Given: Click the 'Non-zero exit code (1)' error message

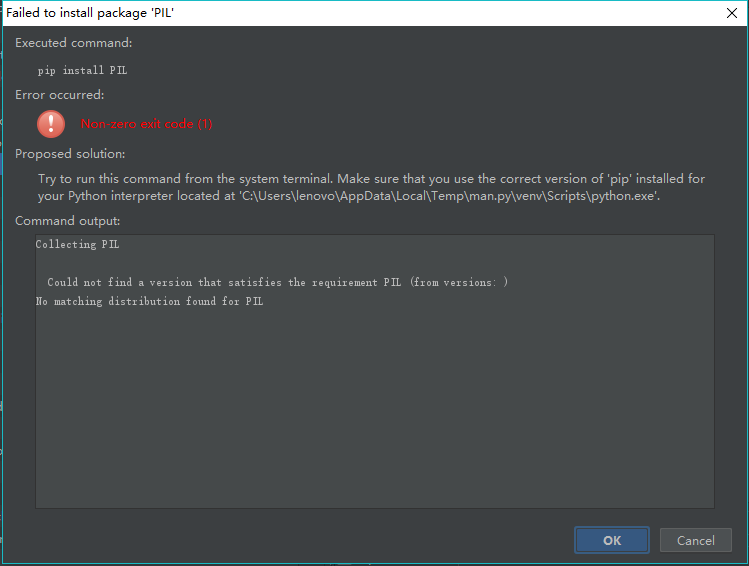Looking at the screenshot, I should (x=147, y=124).
